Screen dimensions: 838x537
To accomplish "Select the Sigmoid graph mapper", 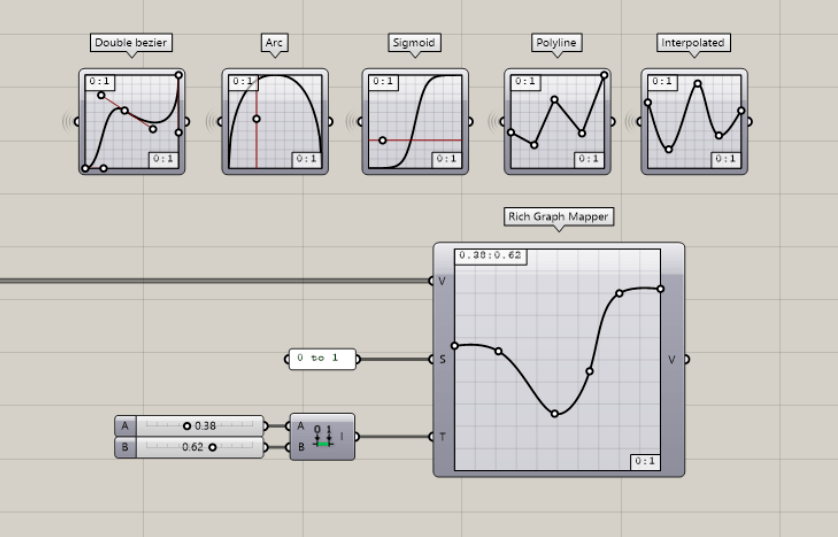I will pos(415,121).
